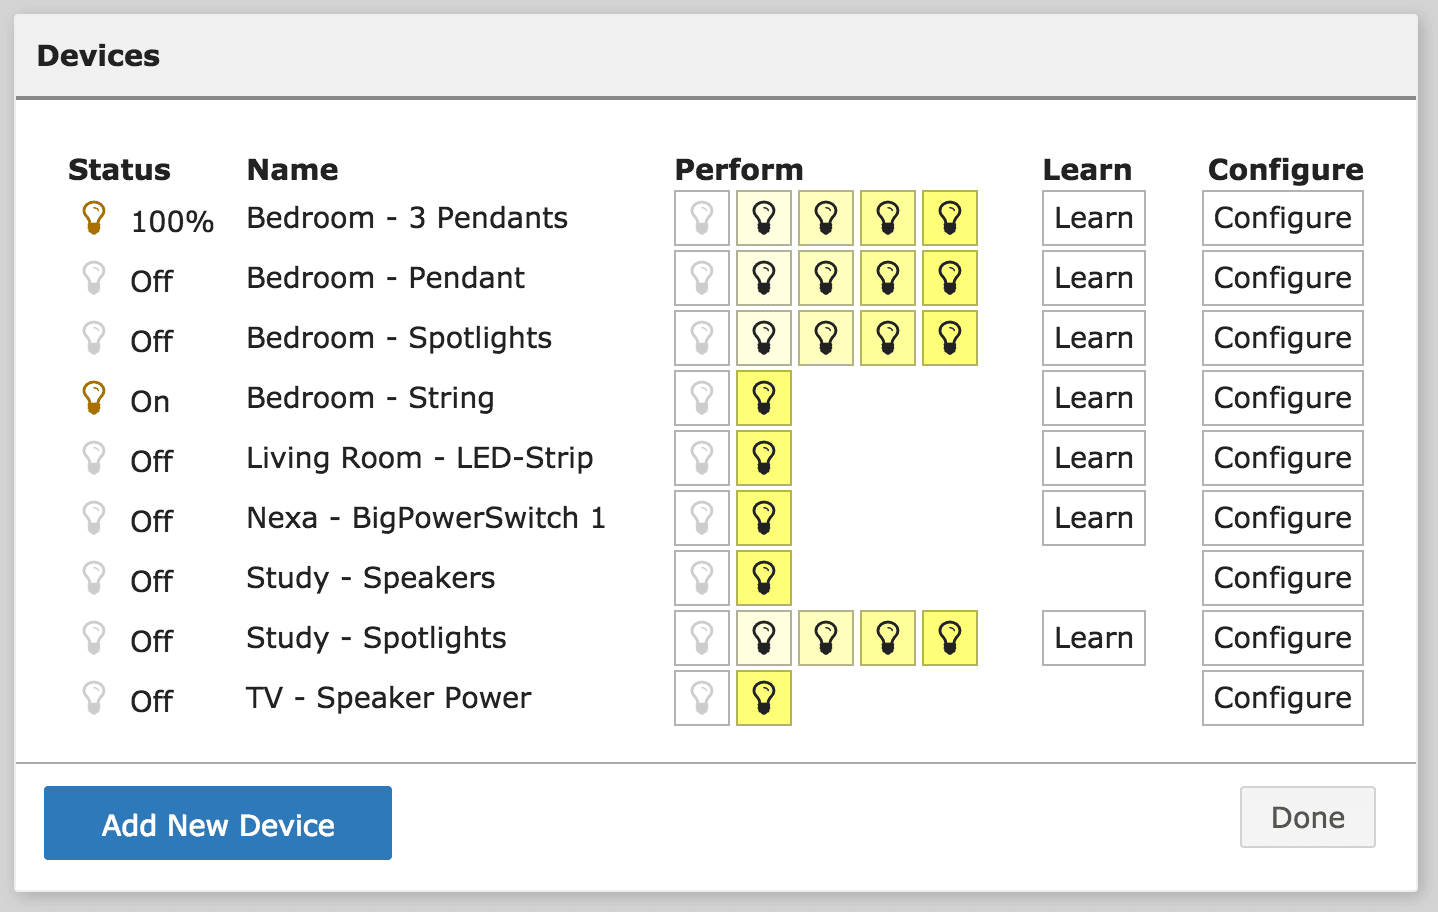Power on TV - Speaker Power
This screenshot has height=912, width=1438.
[763, 698]
